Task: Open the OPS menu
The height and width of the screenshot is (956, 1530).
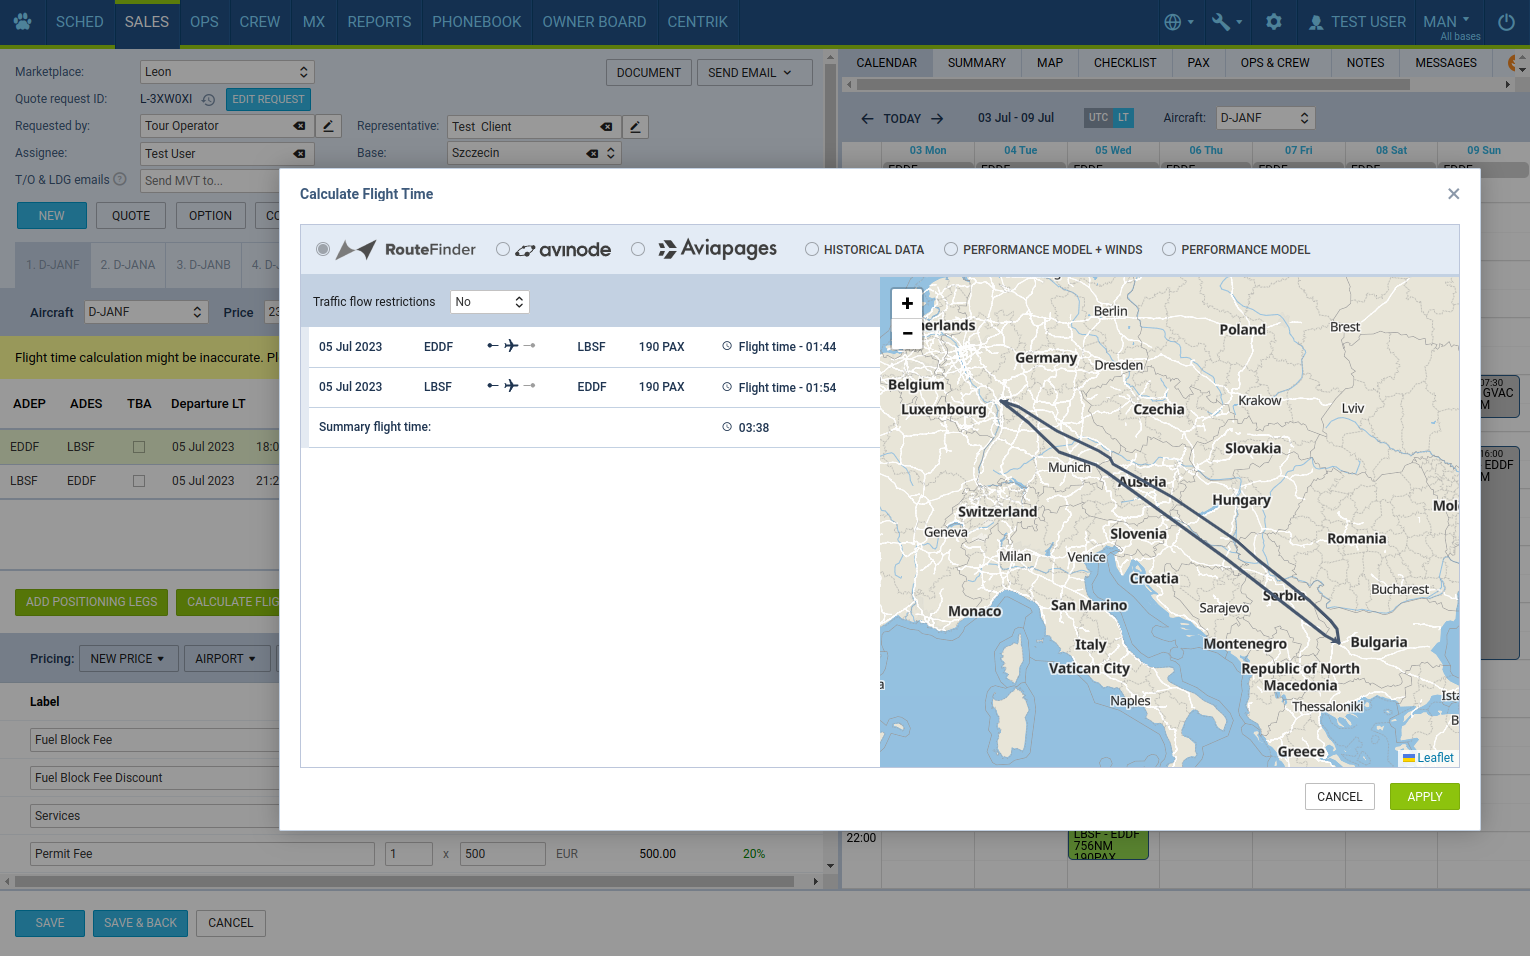Action: [x=204, y=22]
